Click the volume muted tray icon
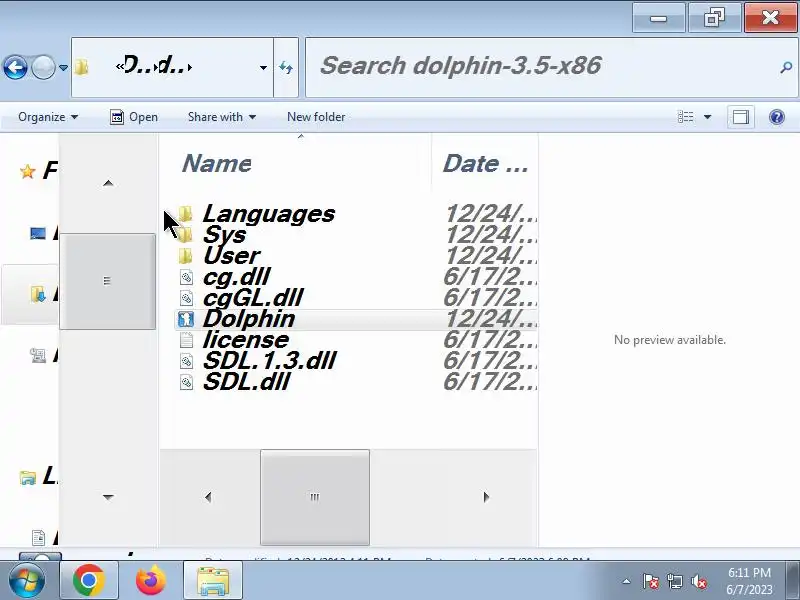800x600 pixels. 699,581
